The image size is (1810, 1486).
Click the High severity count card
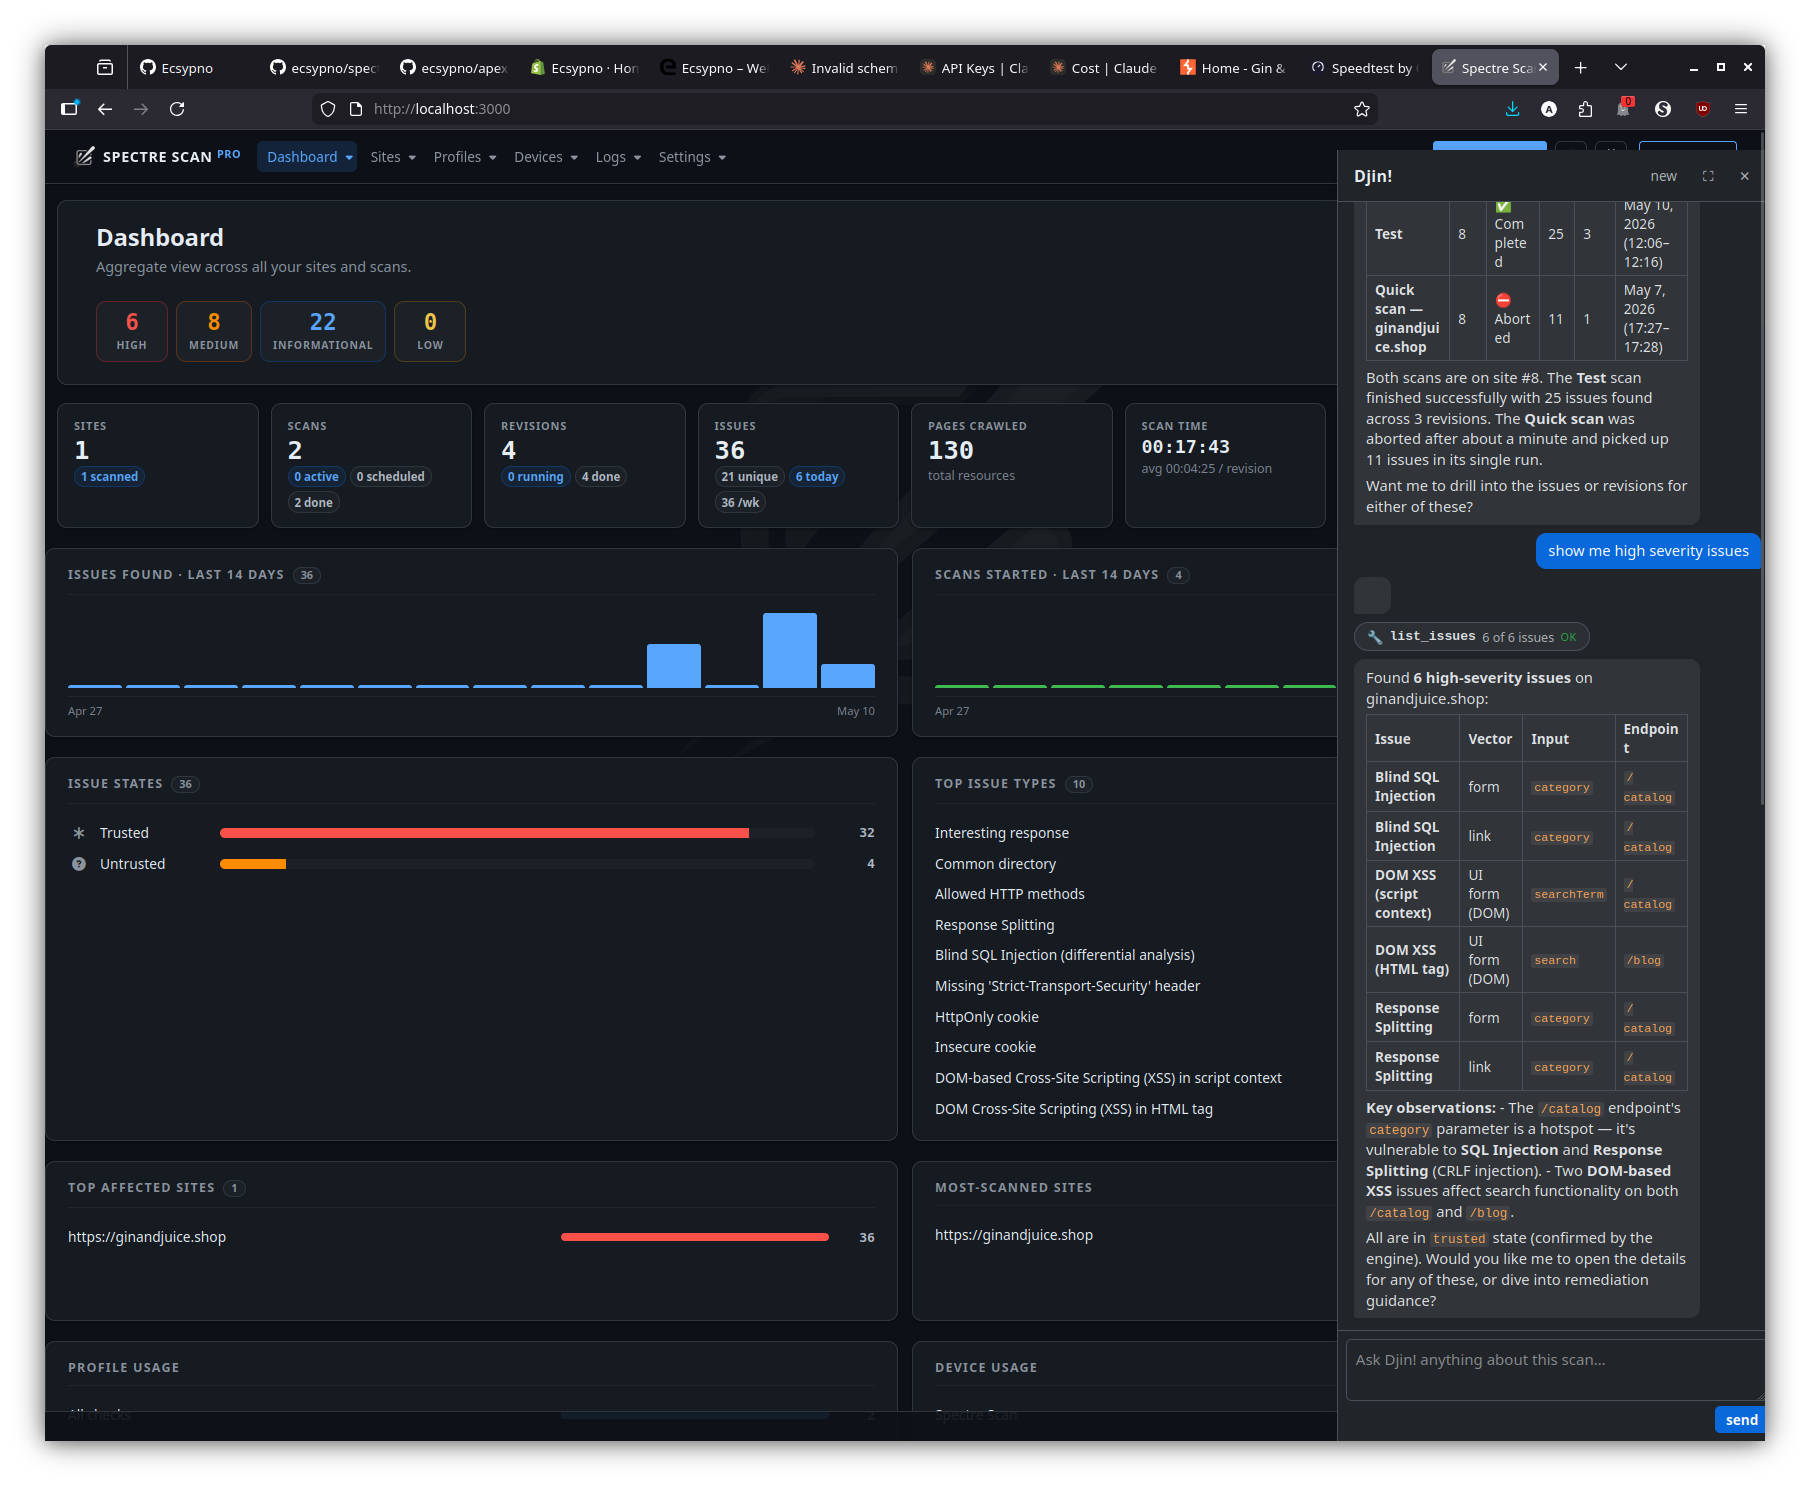132,331
